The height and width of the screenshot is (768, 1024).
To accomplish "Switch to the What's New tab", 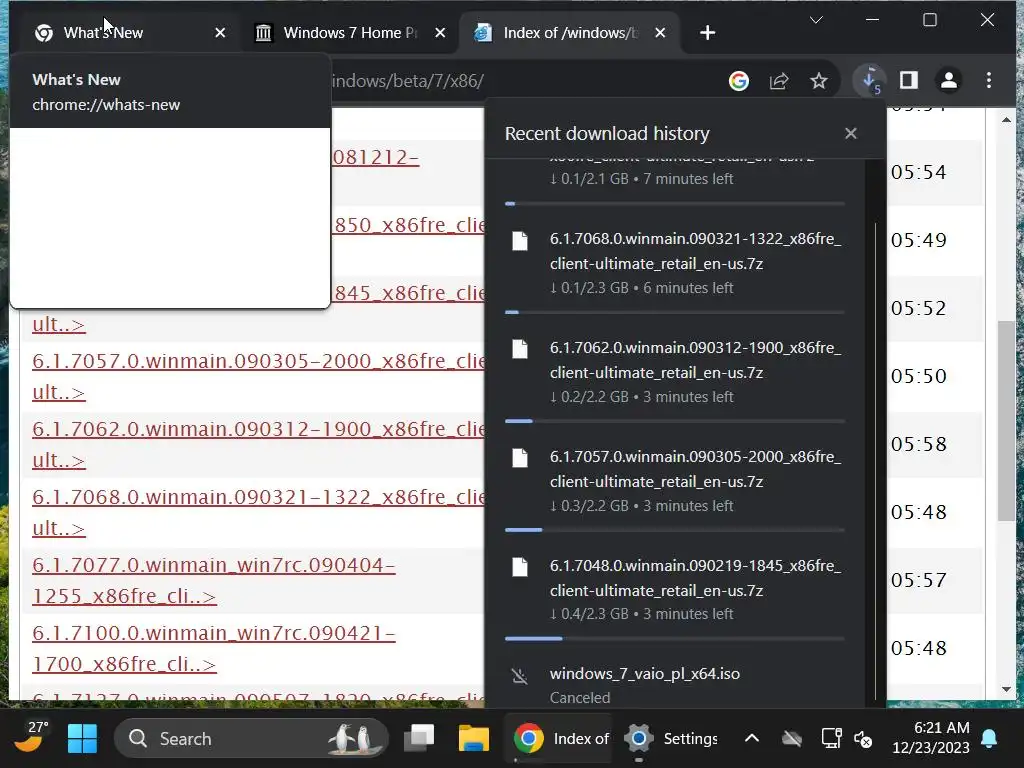I will click(124, 33).
